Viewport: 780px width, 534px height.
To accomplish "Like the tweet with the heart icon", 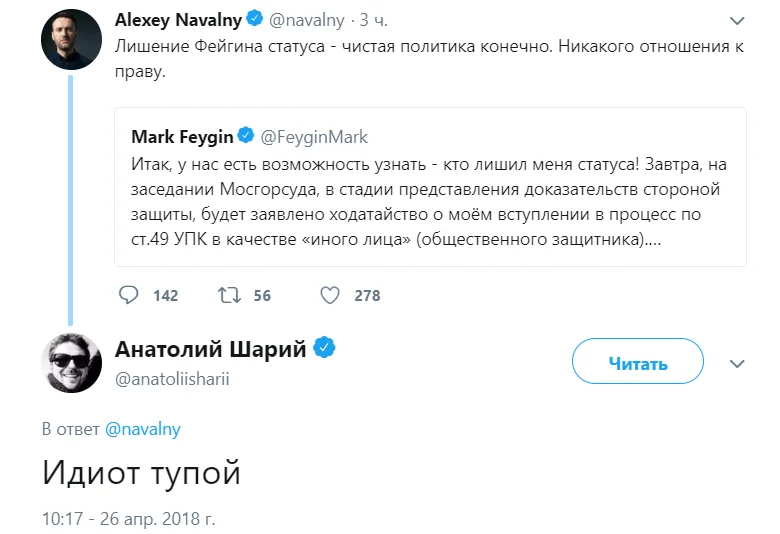I will pyautogui.click(x=329, y=295).
